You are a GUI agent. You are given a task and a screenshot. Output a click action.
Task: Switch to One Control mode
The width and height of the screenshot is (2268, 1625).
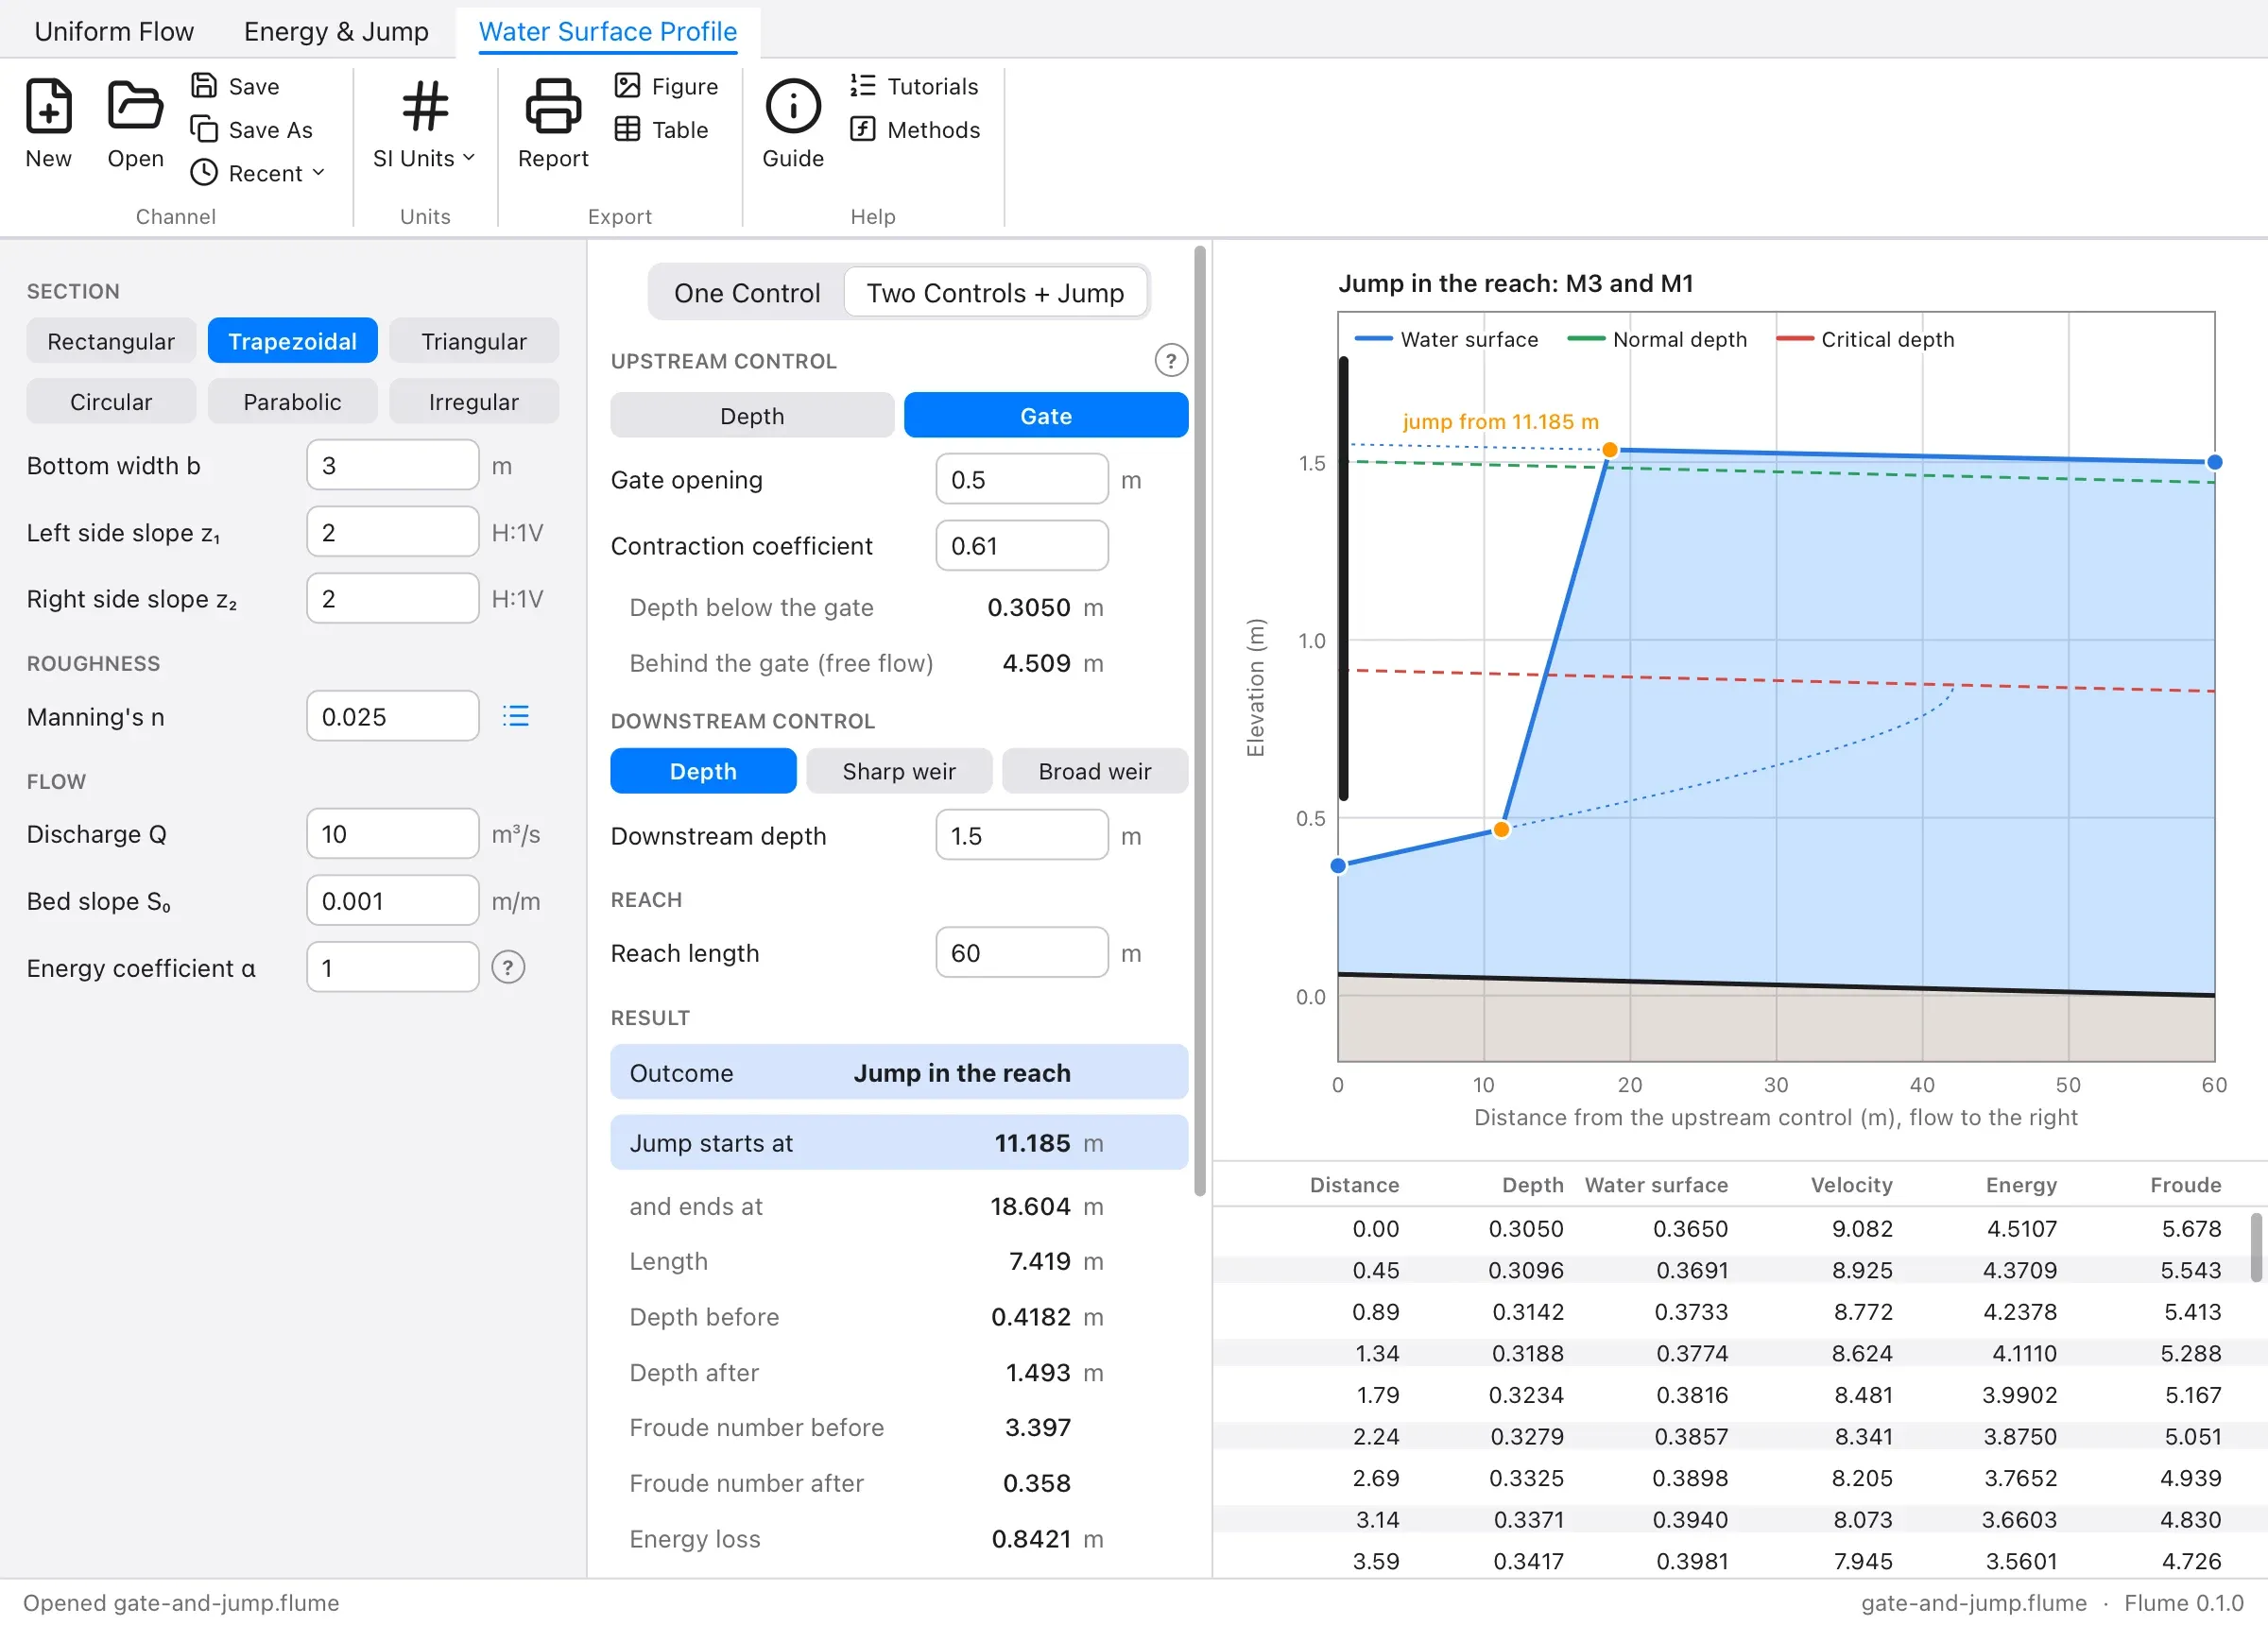click(x=747, y=293)
